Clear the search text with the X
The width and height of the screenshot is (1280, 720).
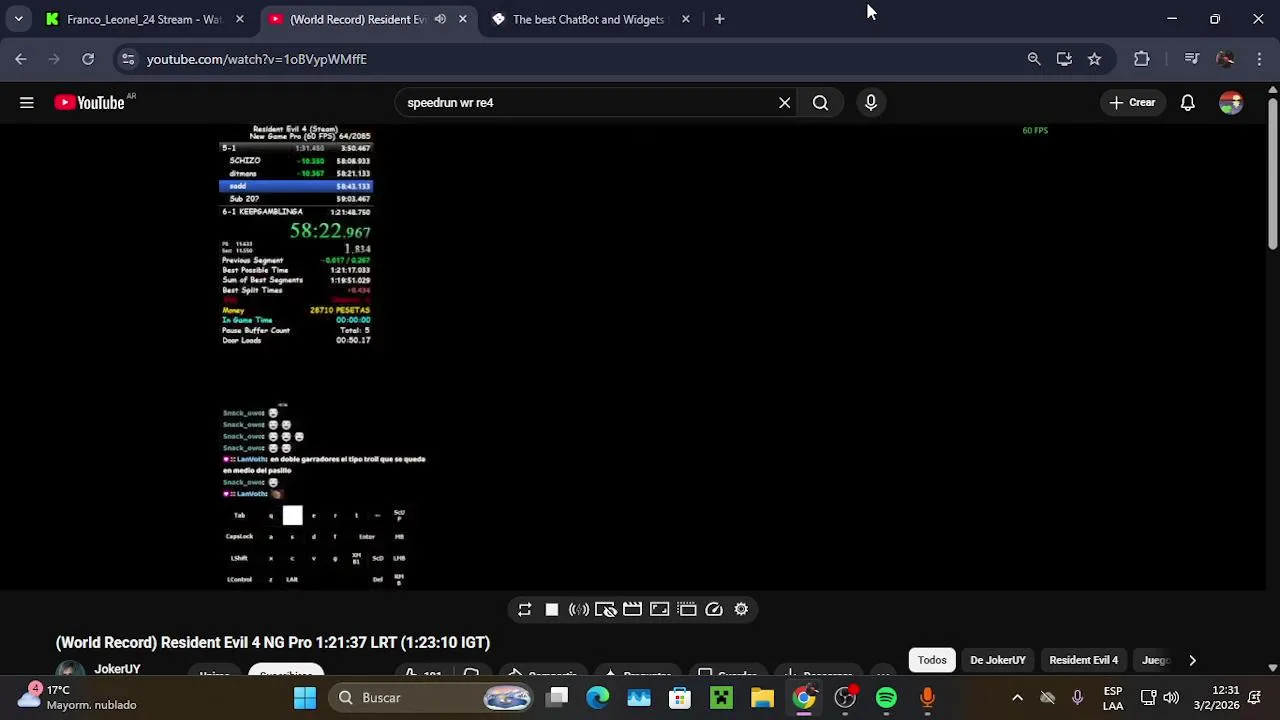pyautogui.click(x=785, y=102)
